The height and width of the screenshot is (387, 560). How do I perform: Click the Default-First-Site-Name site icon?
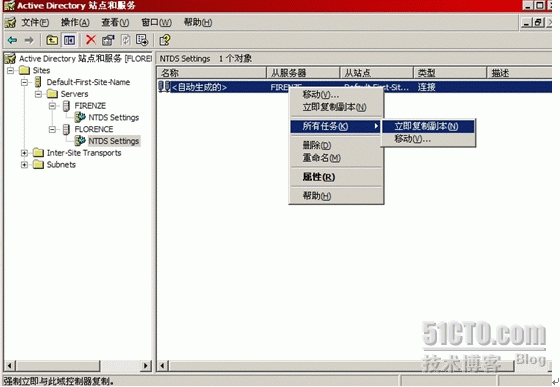click(x=38, y=82)
